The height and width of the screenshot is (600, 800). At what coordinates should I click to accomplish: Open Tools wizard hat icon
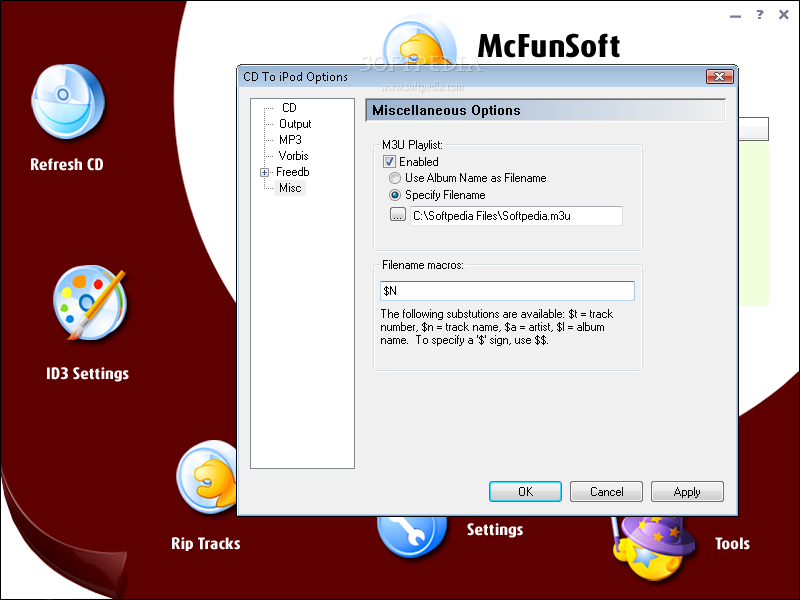click(653, 548)
